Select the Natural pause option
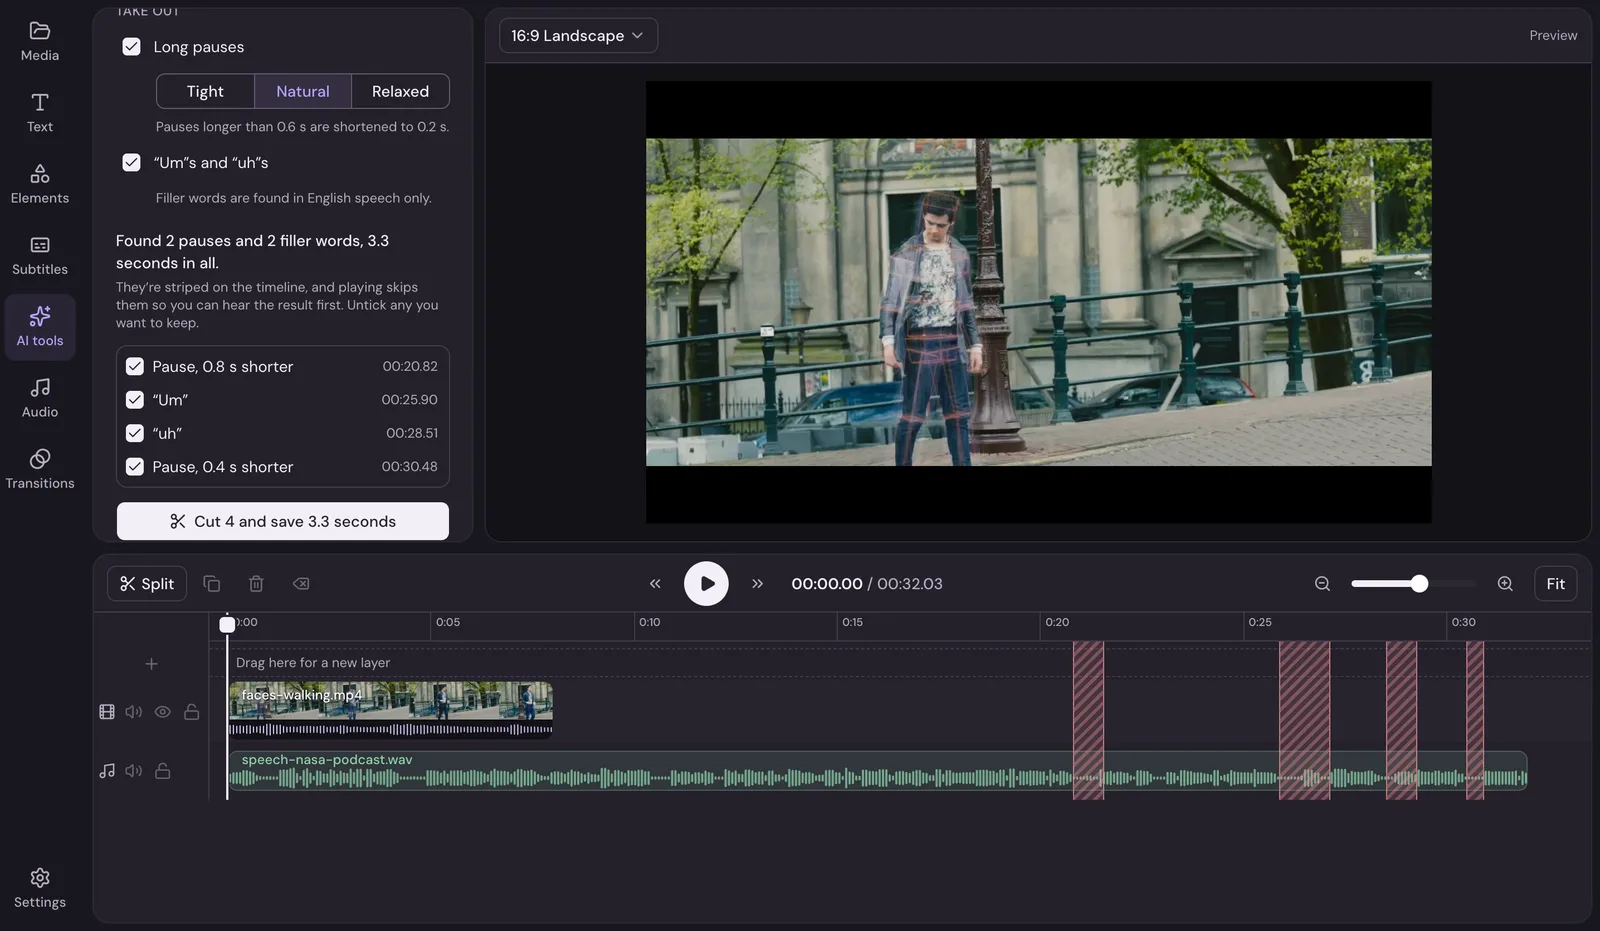This screenshot has height=931, width=1600. (303, 91)
